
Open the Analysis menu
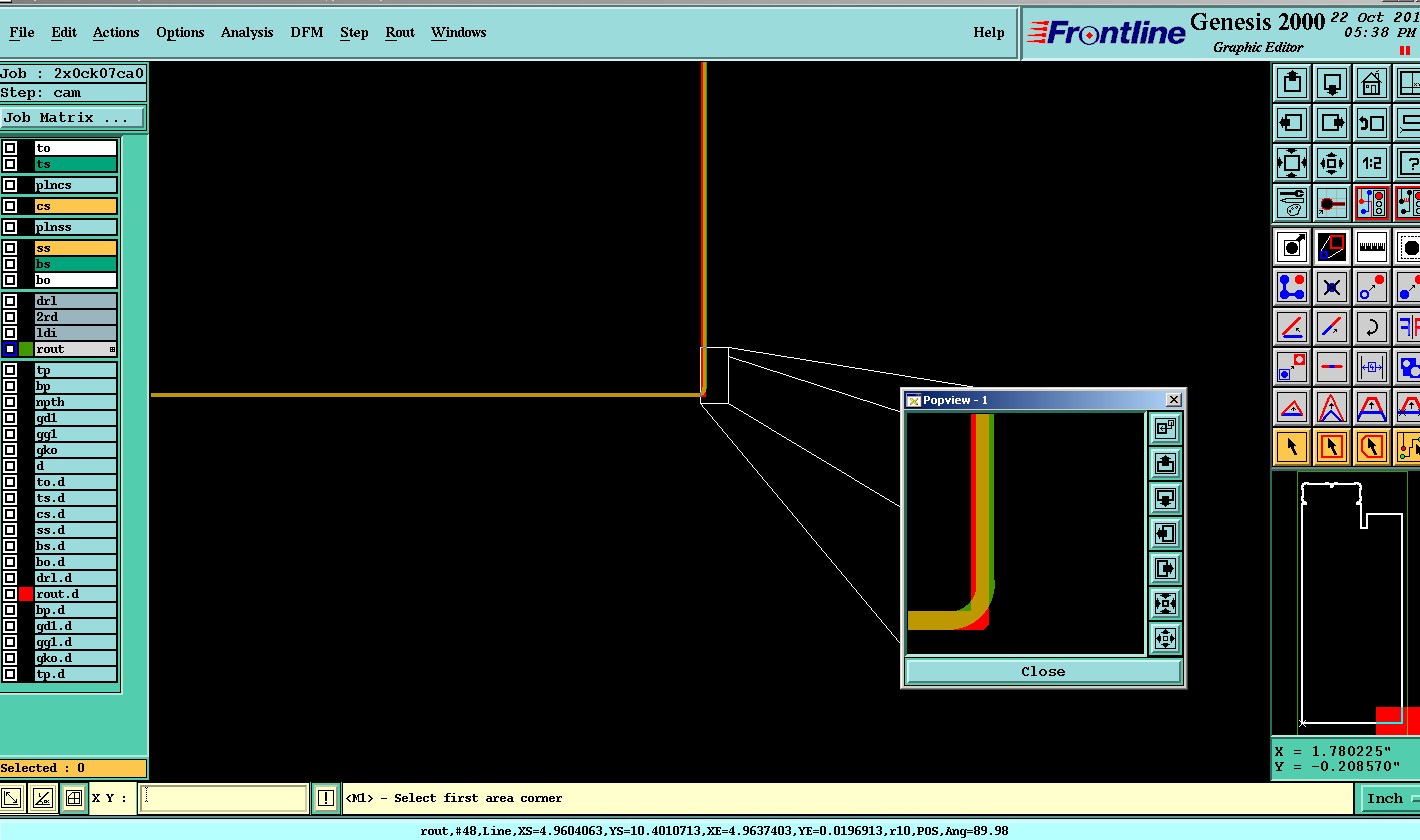coord(247,32)
